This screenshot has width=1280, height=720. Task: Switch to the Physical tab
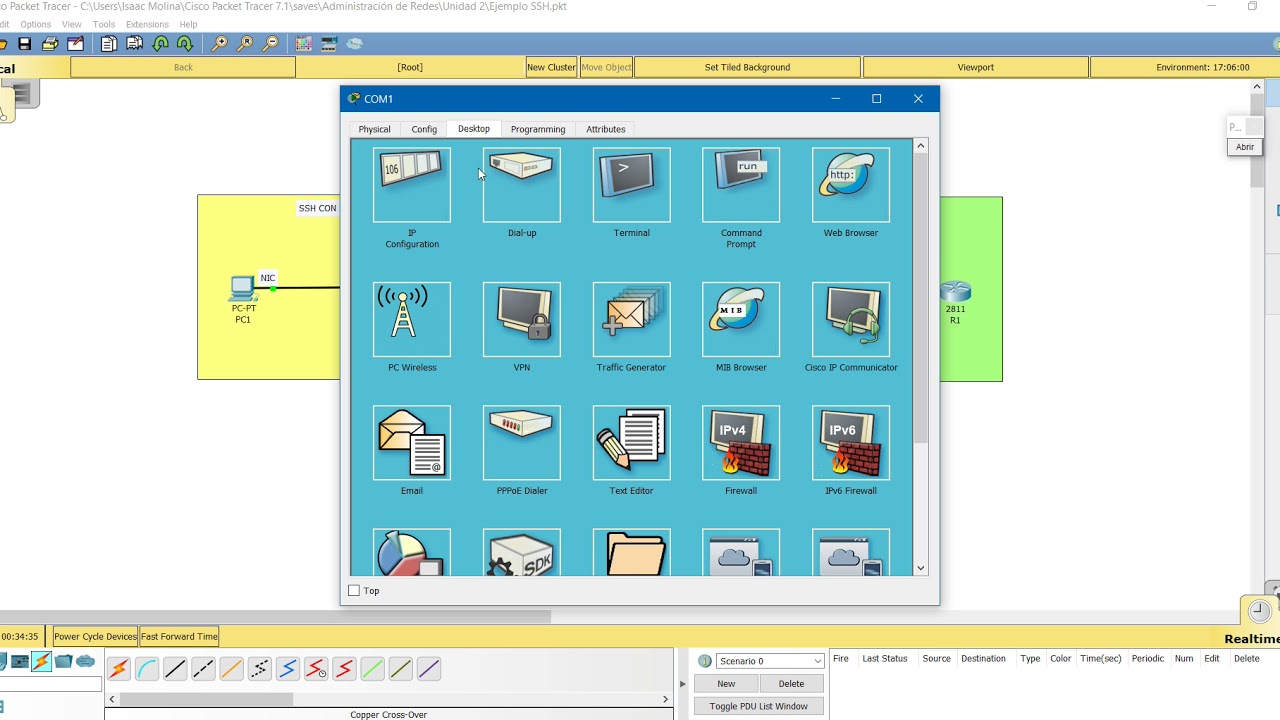[x=374, y=129]
